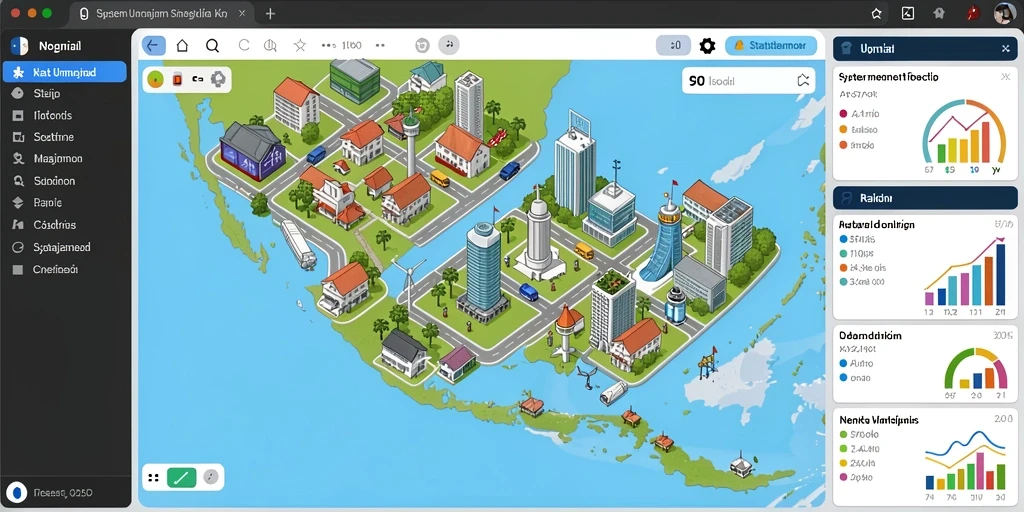Click the dark dotted round toolbar icon

coord(449,44)
